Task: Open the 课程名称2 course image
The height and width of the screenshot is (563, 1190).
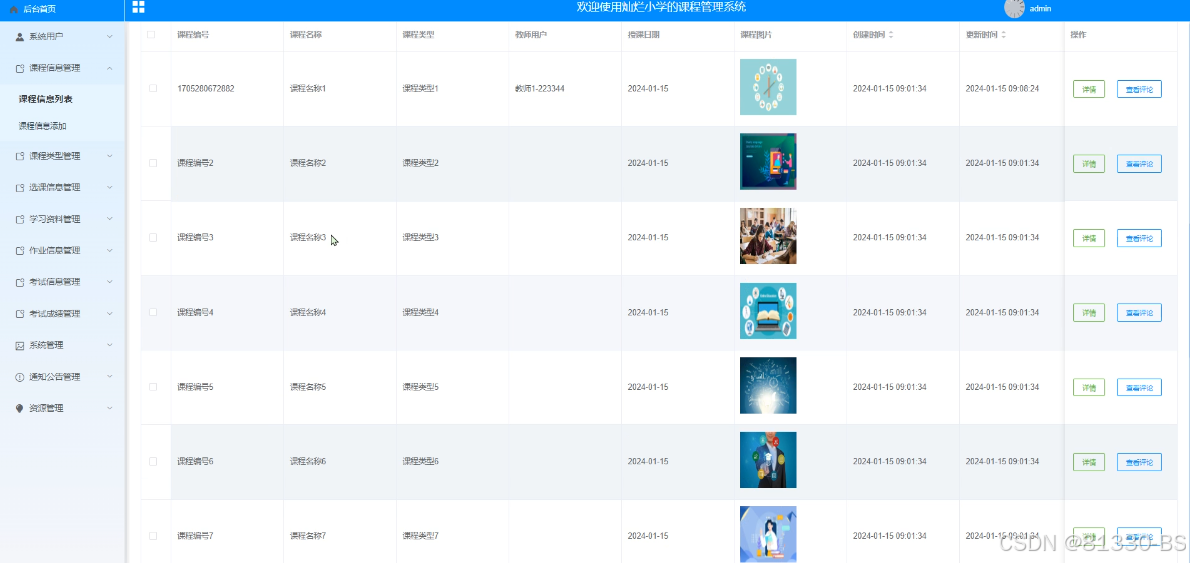Action: click(x=768, y=162)
